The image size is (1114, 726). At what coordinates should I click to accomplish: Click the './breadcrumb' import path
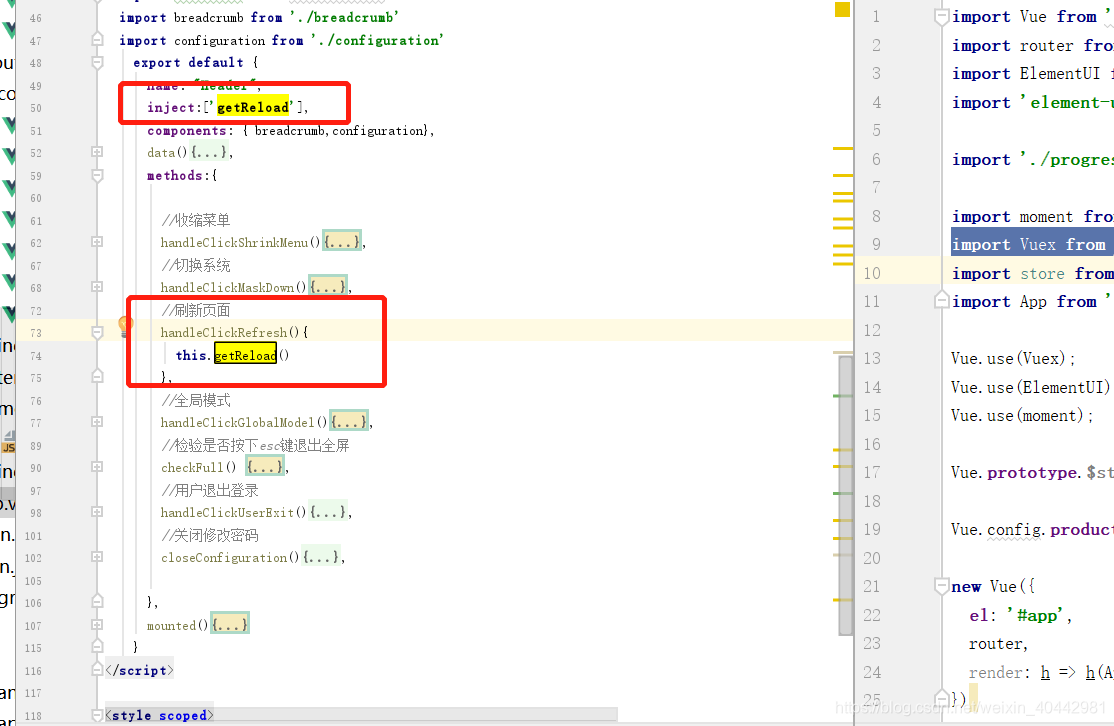(x=344, y=17)
